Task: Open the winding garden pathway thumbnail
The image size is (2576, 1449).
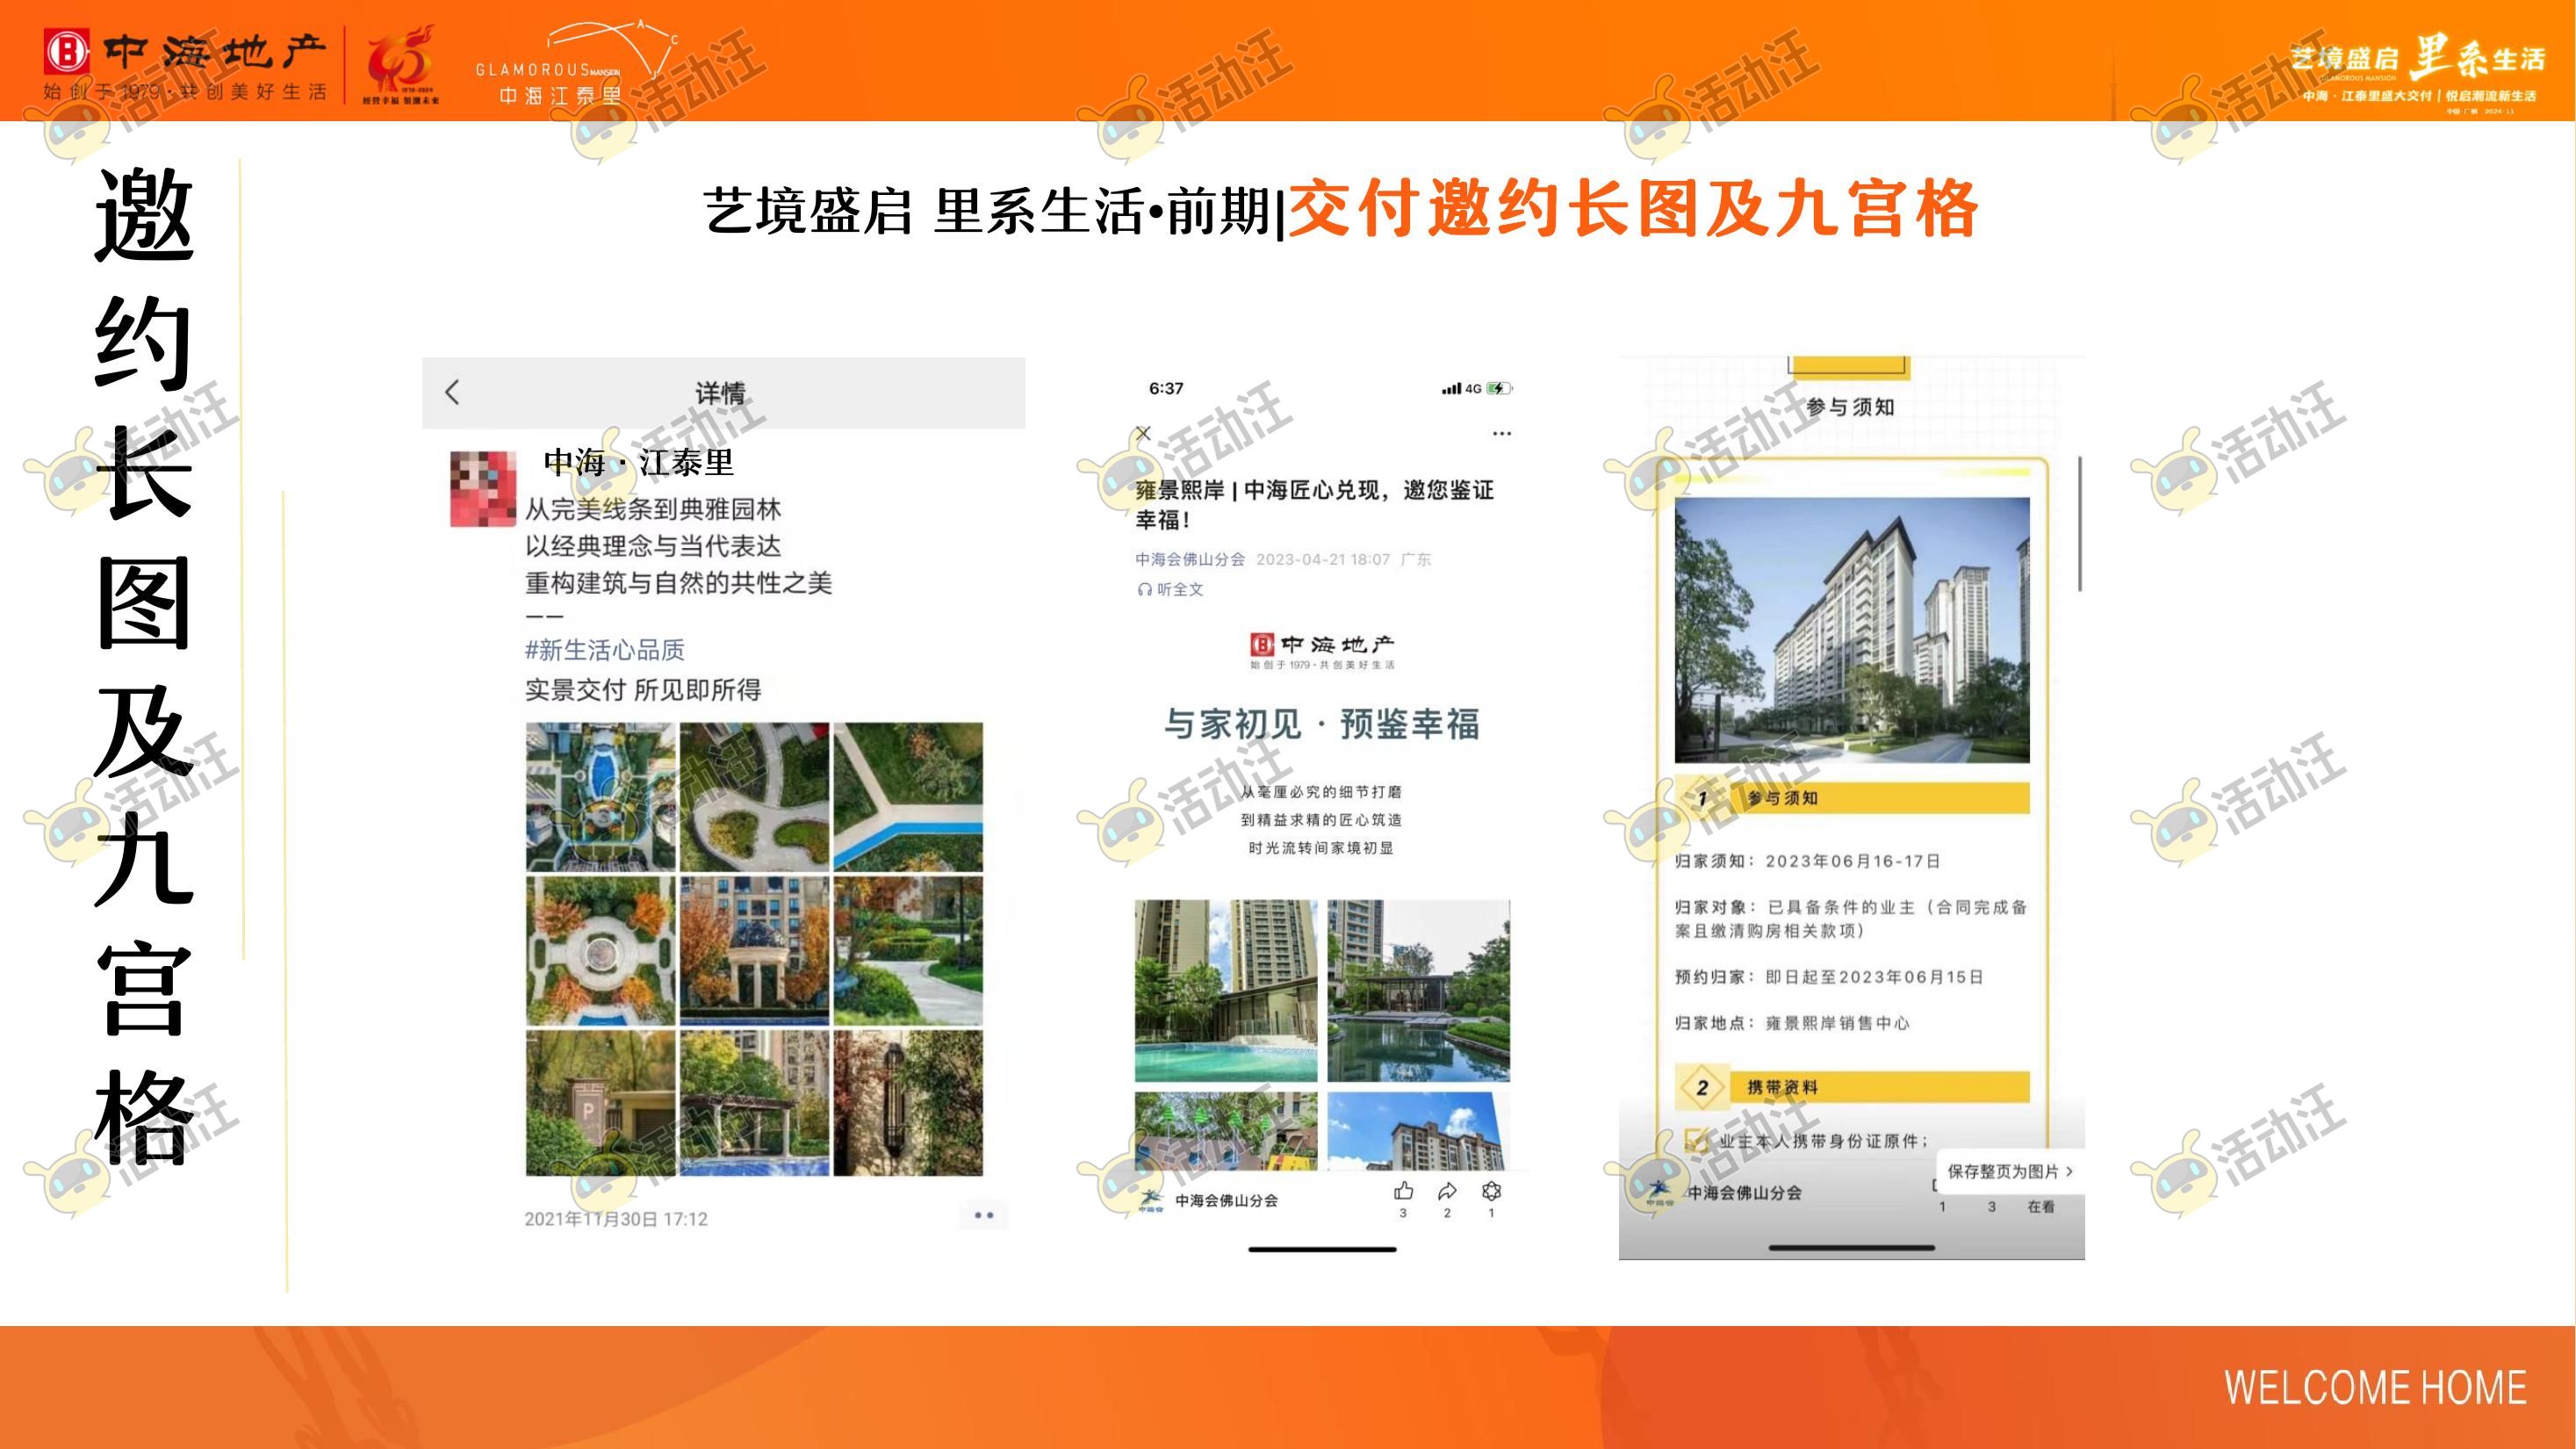Action: [908, 951]
